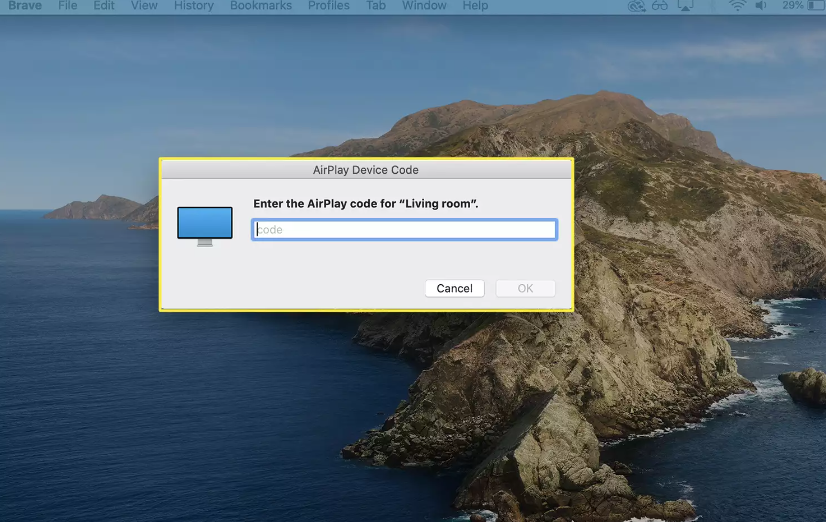Click the cloud sync menu bar icon

tap(637, 6)
